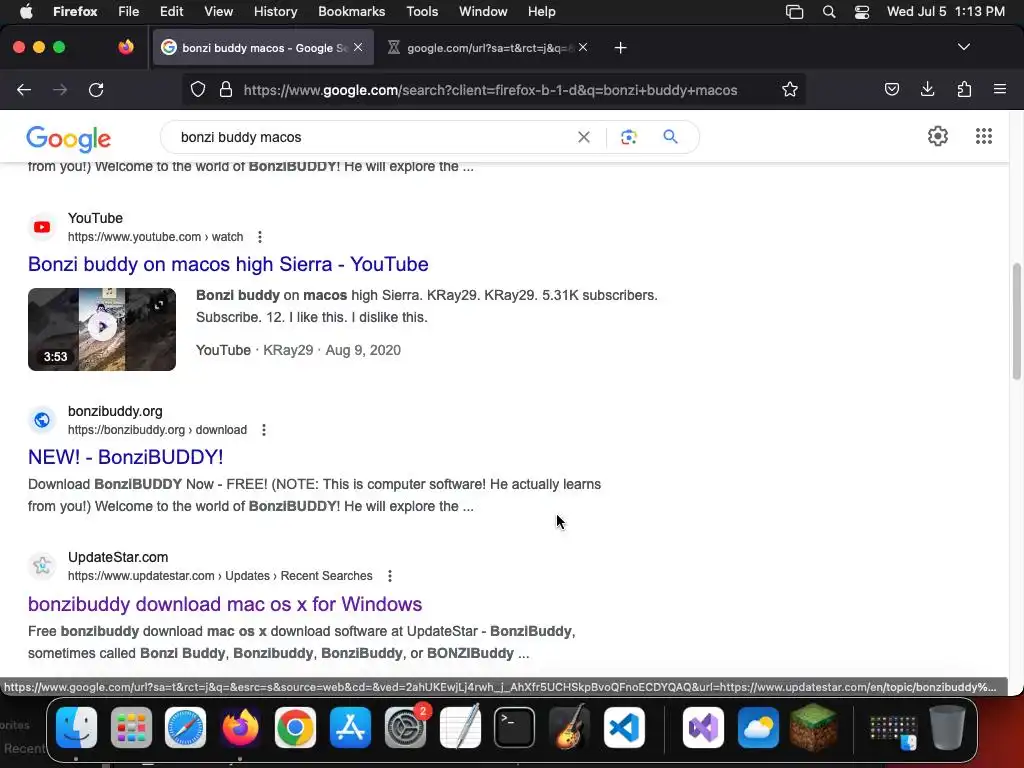Open the File menu
The image size is (1024, 768).
coord(129,11)
